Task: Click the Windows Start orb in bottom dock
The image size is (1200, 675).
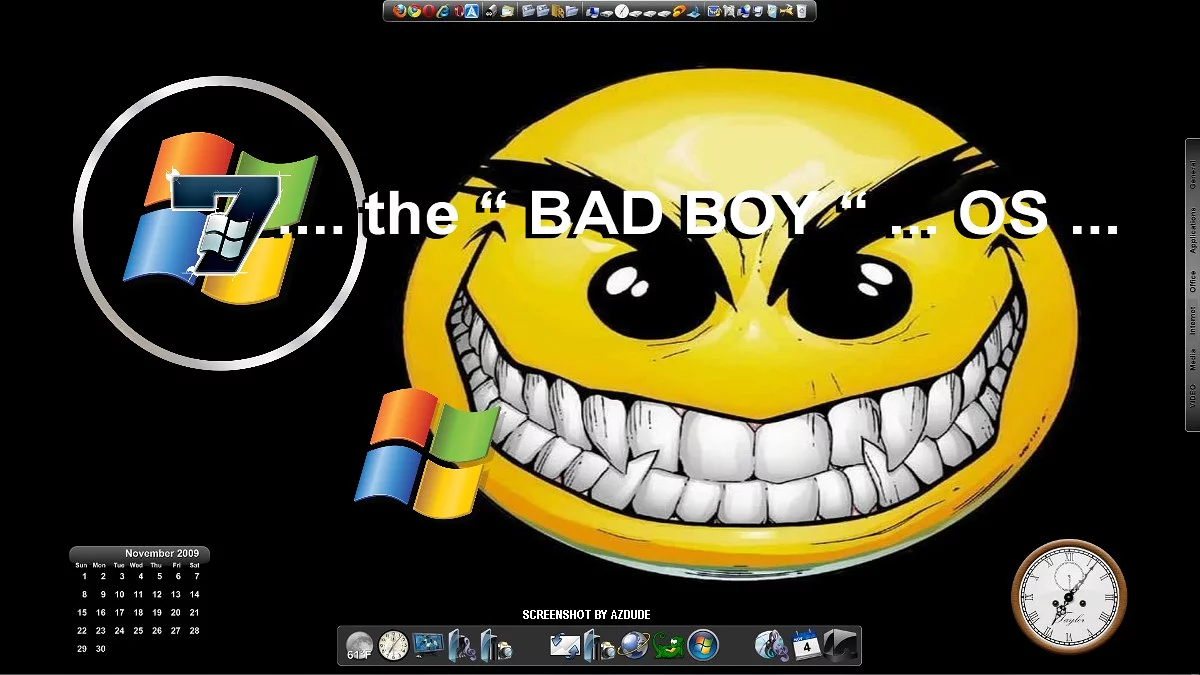Action: 702,646
